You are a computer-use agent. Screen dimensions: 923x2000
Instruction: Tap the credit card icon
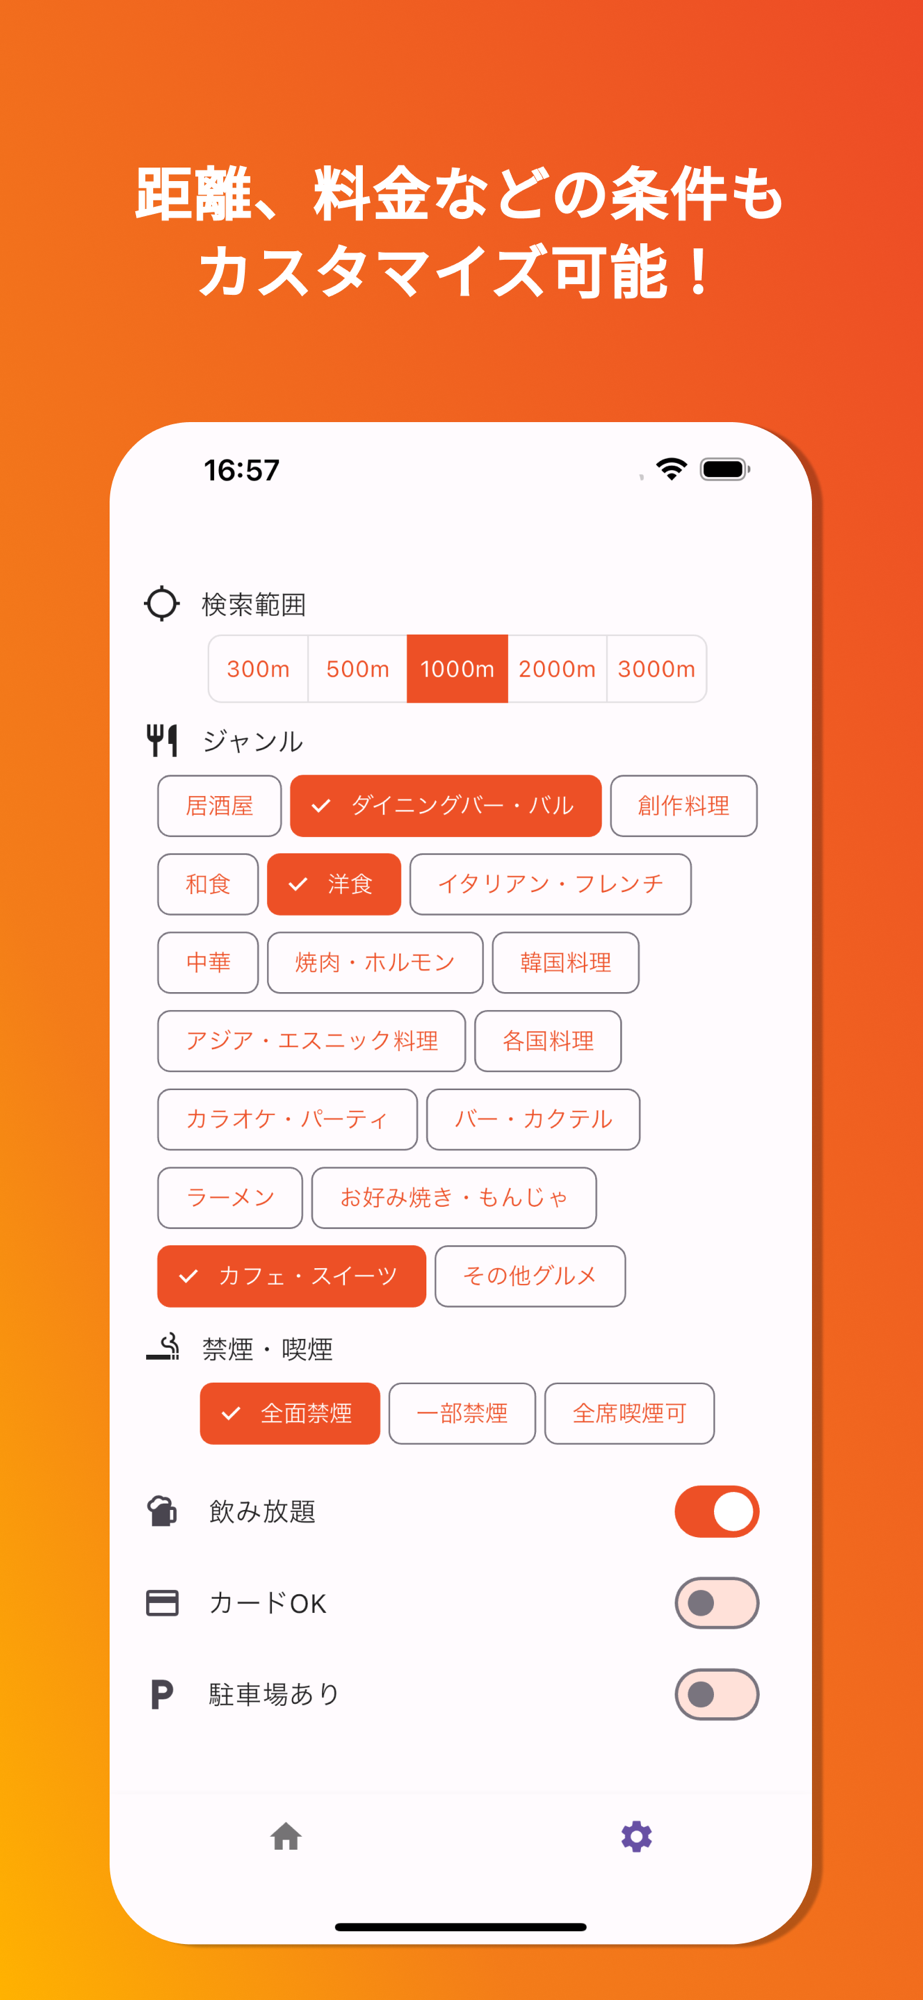[162, 1603]
